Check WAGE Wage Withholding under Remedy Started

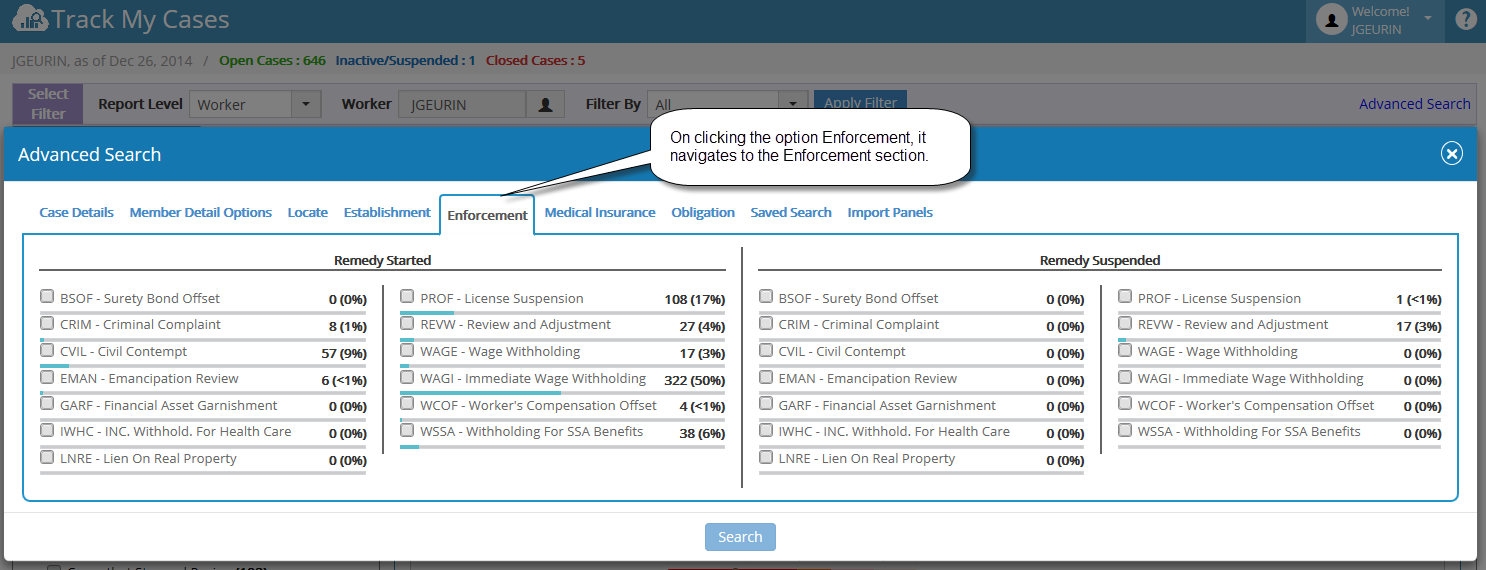(407, 350)
